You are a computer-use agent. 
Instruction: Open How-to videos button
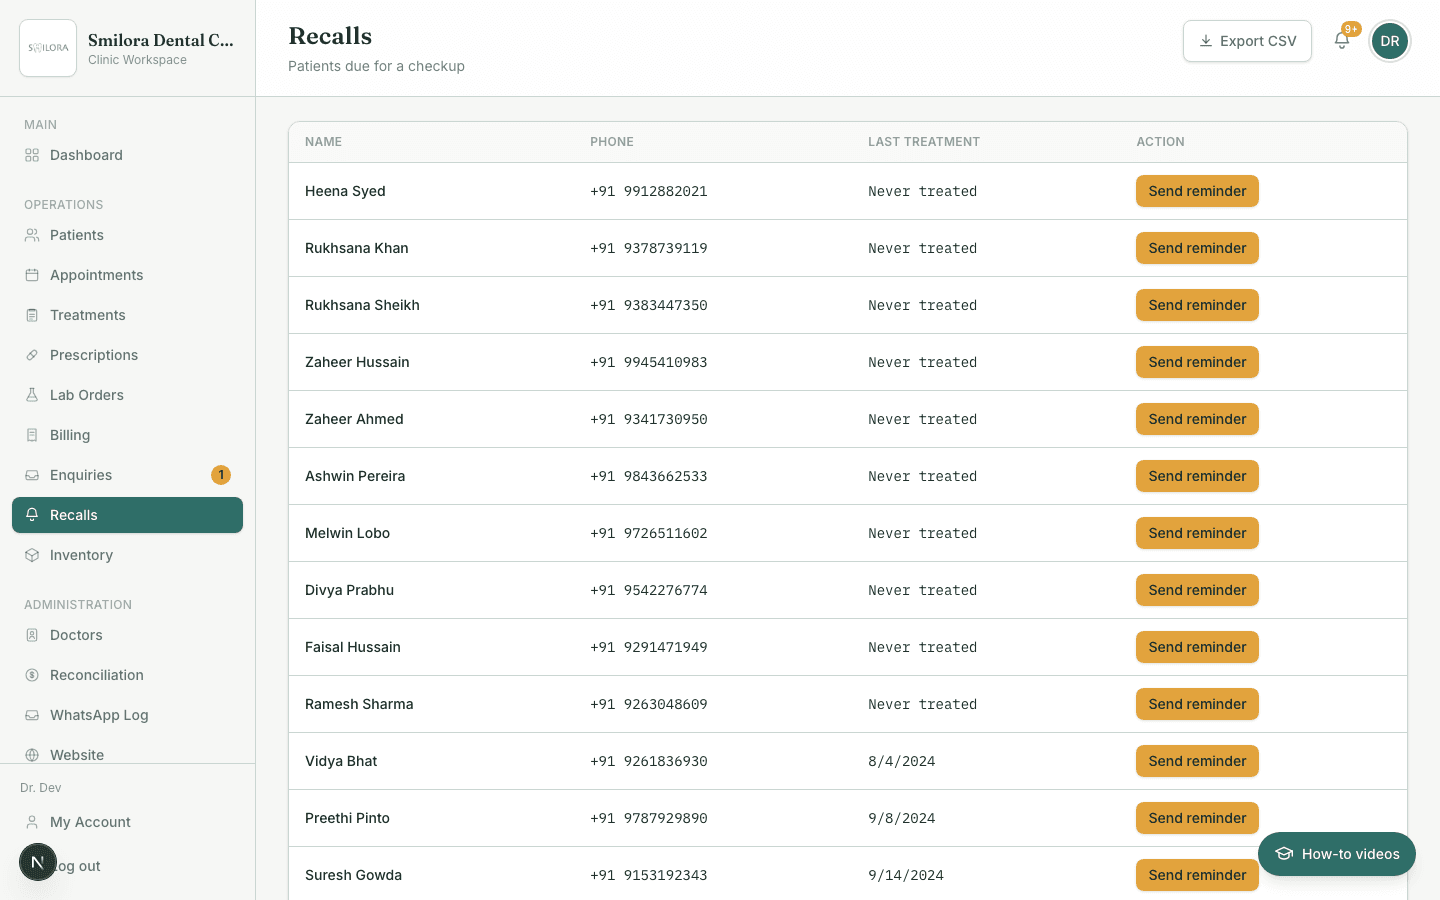(x=1337, y=854)
